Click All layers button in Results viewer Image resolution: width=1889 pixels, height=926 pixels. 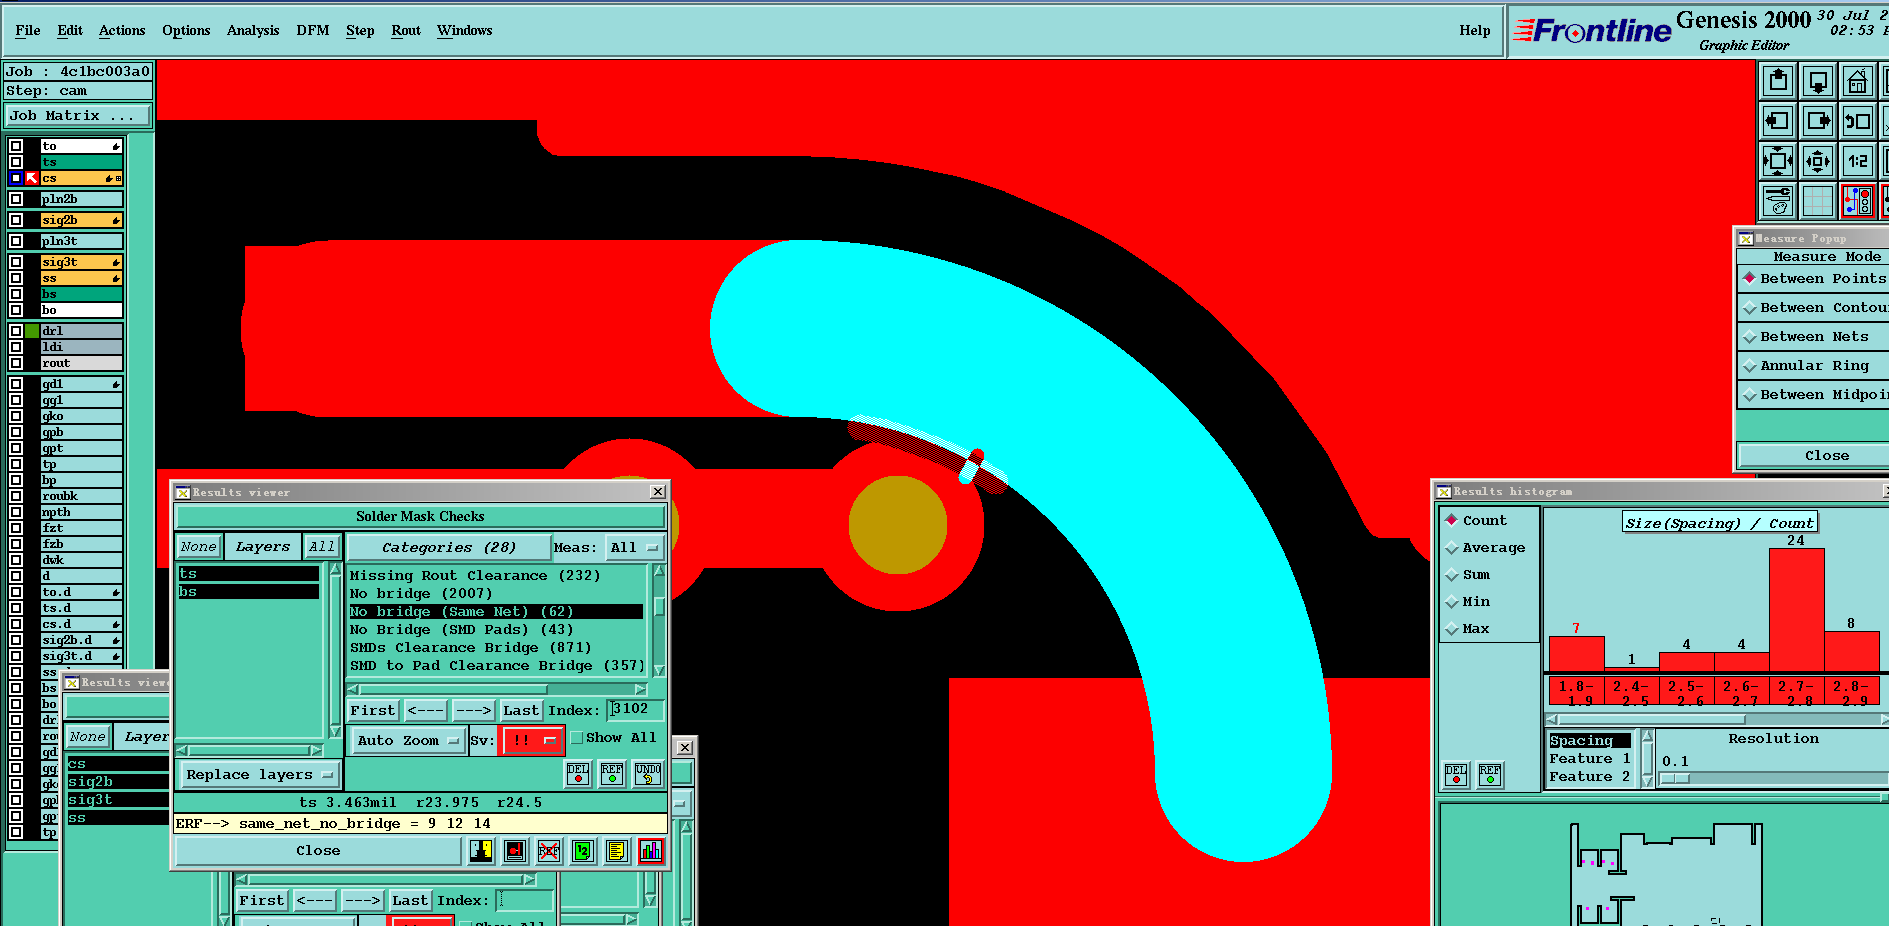point(322,547)
